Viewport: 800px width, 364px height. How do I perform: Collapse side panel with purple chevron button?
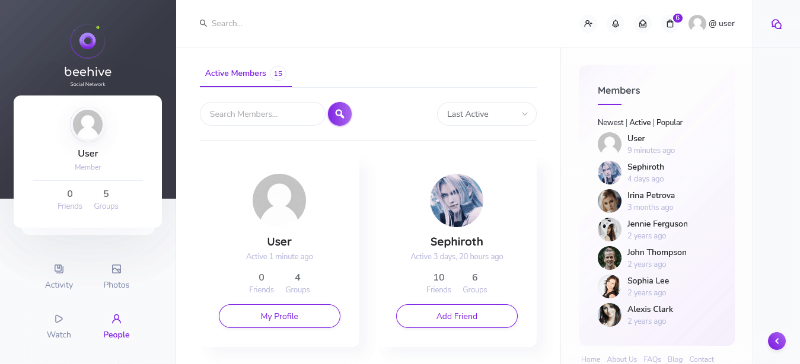777,341
